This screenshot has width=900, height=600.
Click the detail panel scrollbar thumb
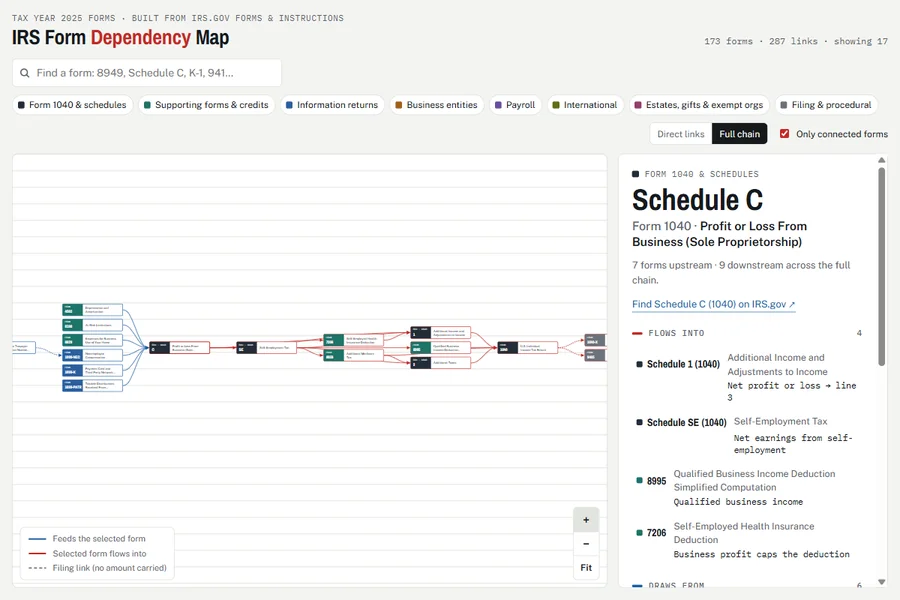click(882, 266)
